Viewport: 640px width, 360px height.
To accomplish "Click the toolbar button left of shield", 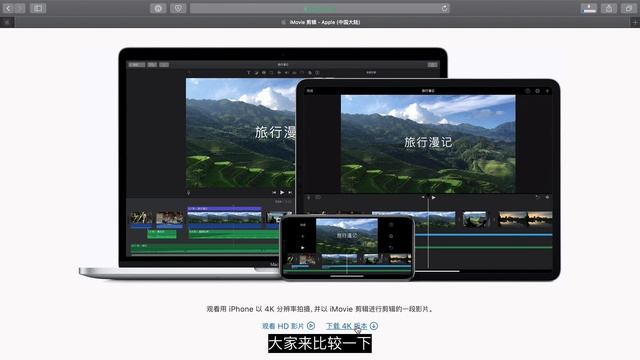I will [158, 8].
